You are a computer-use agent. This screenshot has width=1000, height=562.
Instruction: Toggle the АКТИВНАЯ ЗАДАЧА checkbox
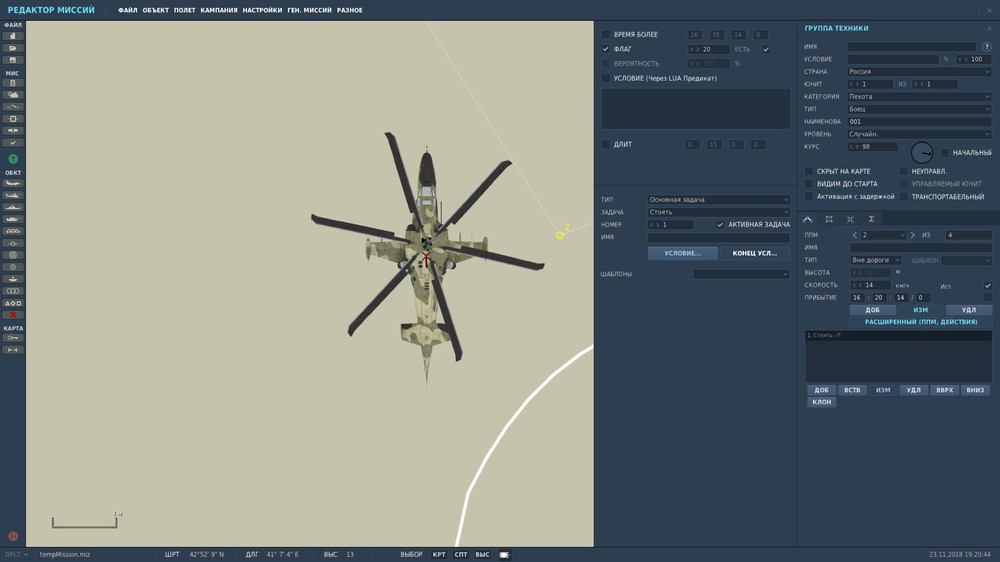point(720,225)
